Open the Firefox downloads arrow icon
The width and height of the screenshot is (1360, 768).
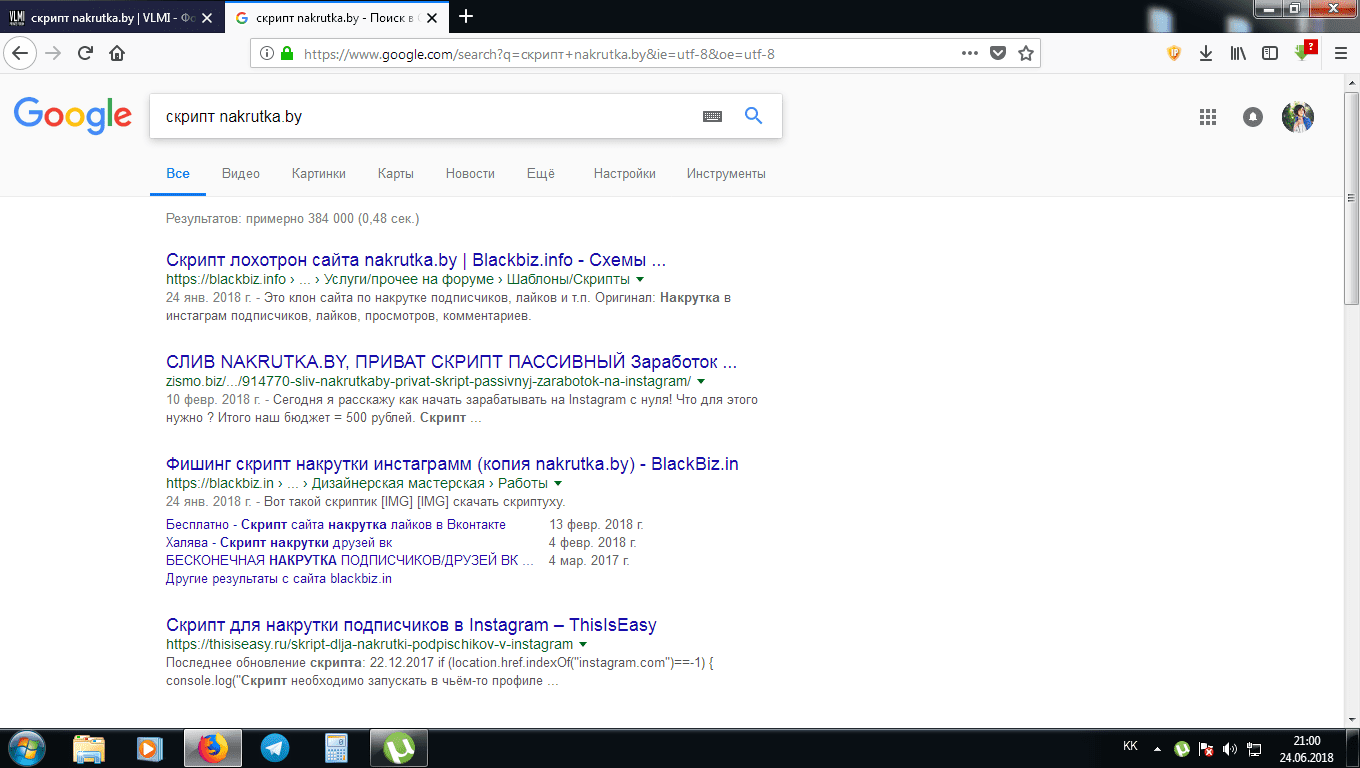coord(1206,54)
